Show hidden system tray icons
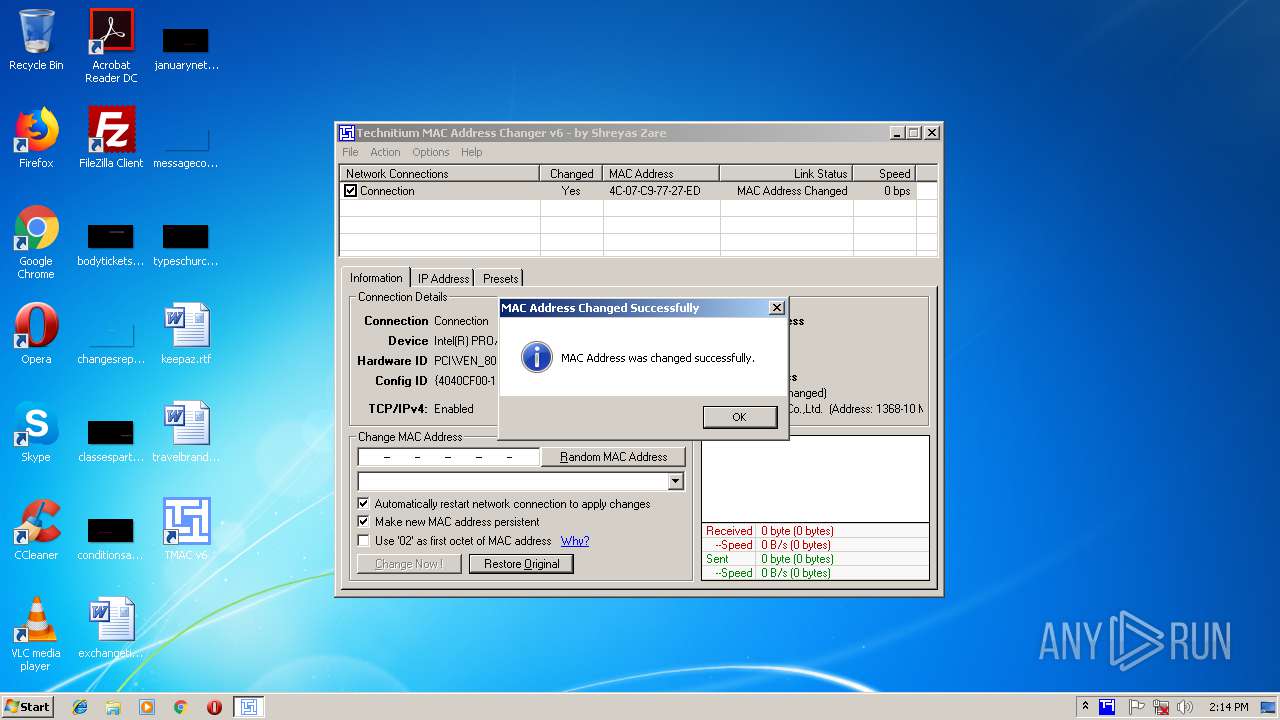 coord(1086,707)
